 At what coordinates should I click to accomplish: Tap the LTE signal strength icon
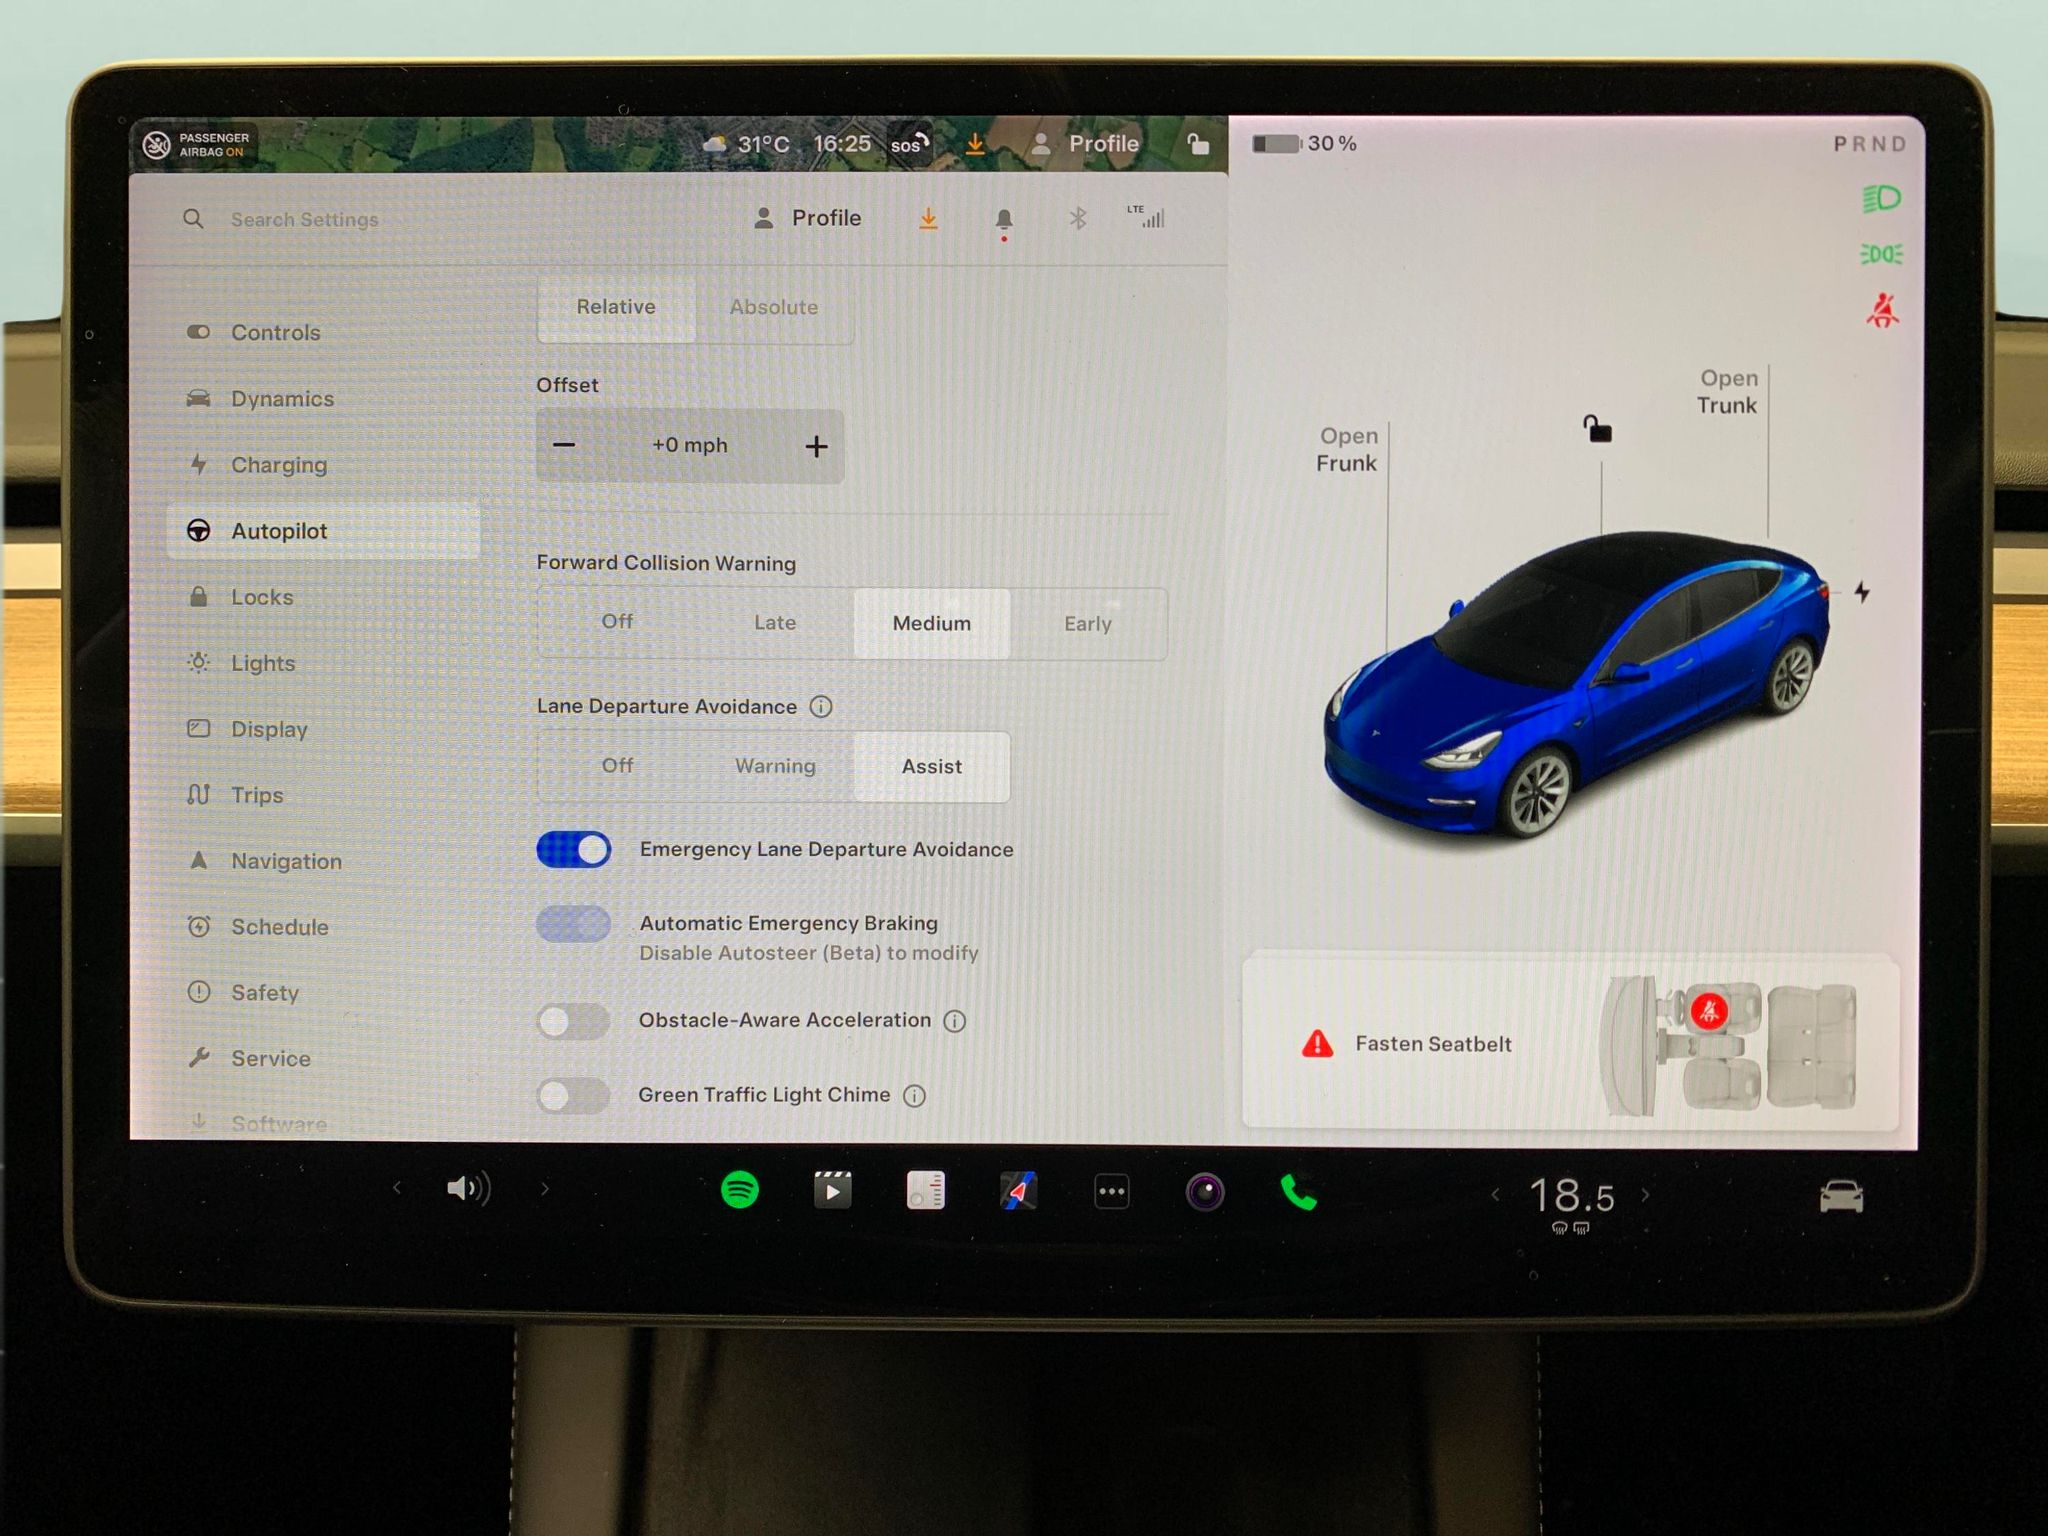[x=1146, y=217]
